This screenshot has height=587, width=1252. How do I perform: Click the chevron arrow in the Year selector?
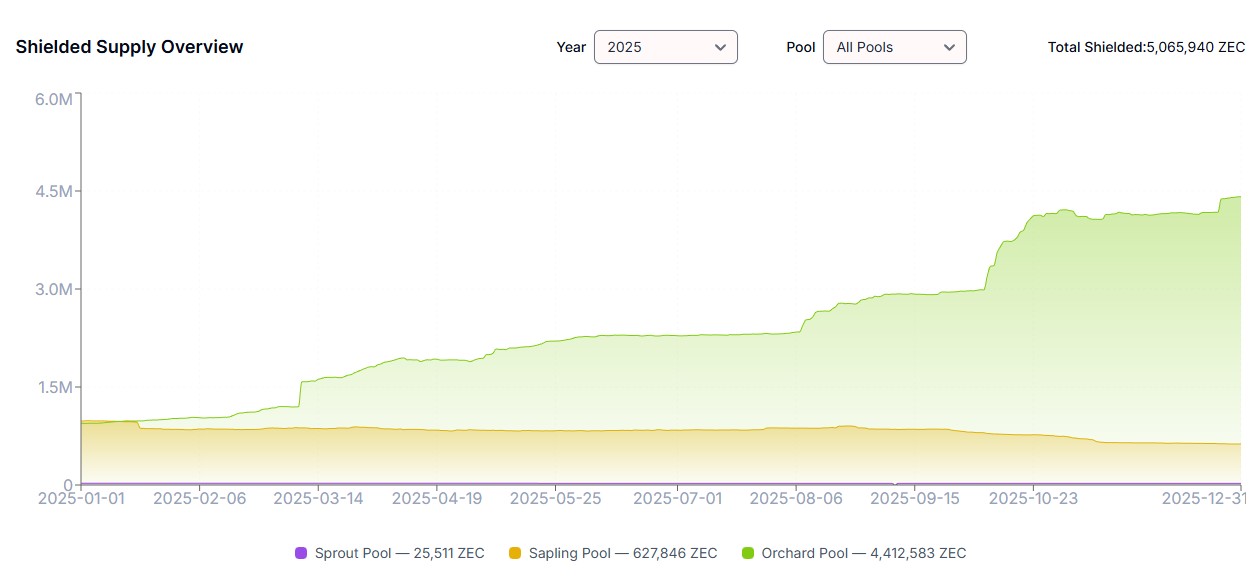coord(720,47)
